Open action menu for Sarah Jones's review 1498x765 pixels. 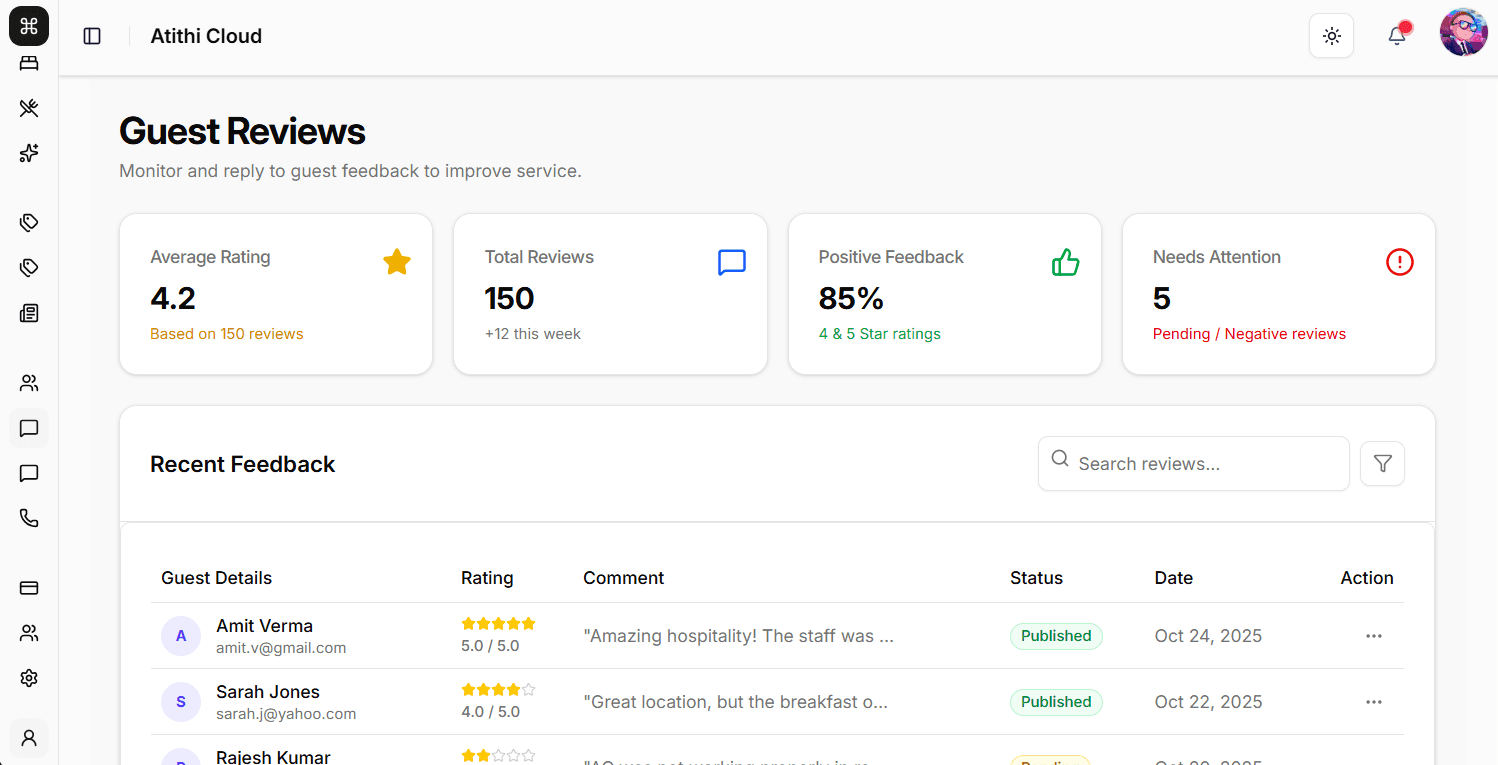point(1374,702)
